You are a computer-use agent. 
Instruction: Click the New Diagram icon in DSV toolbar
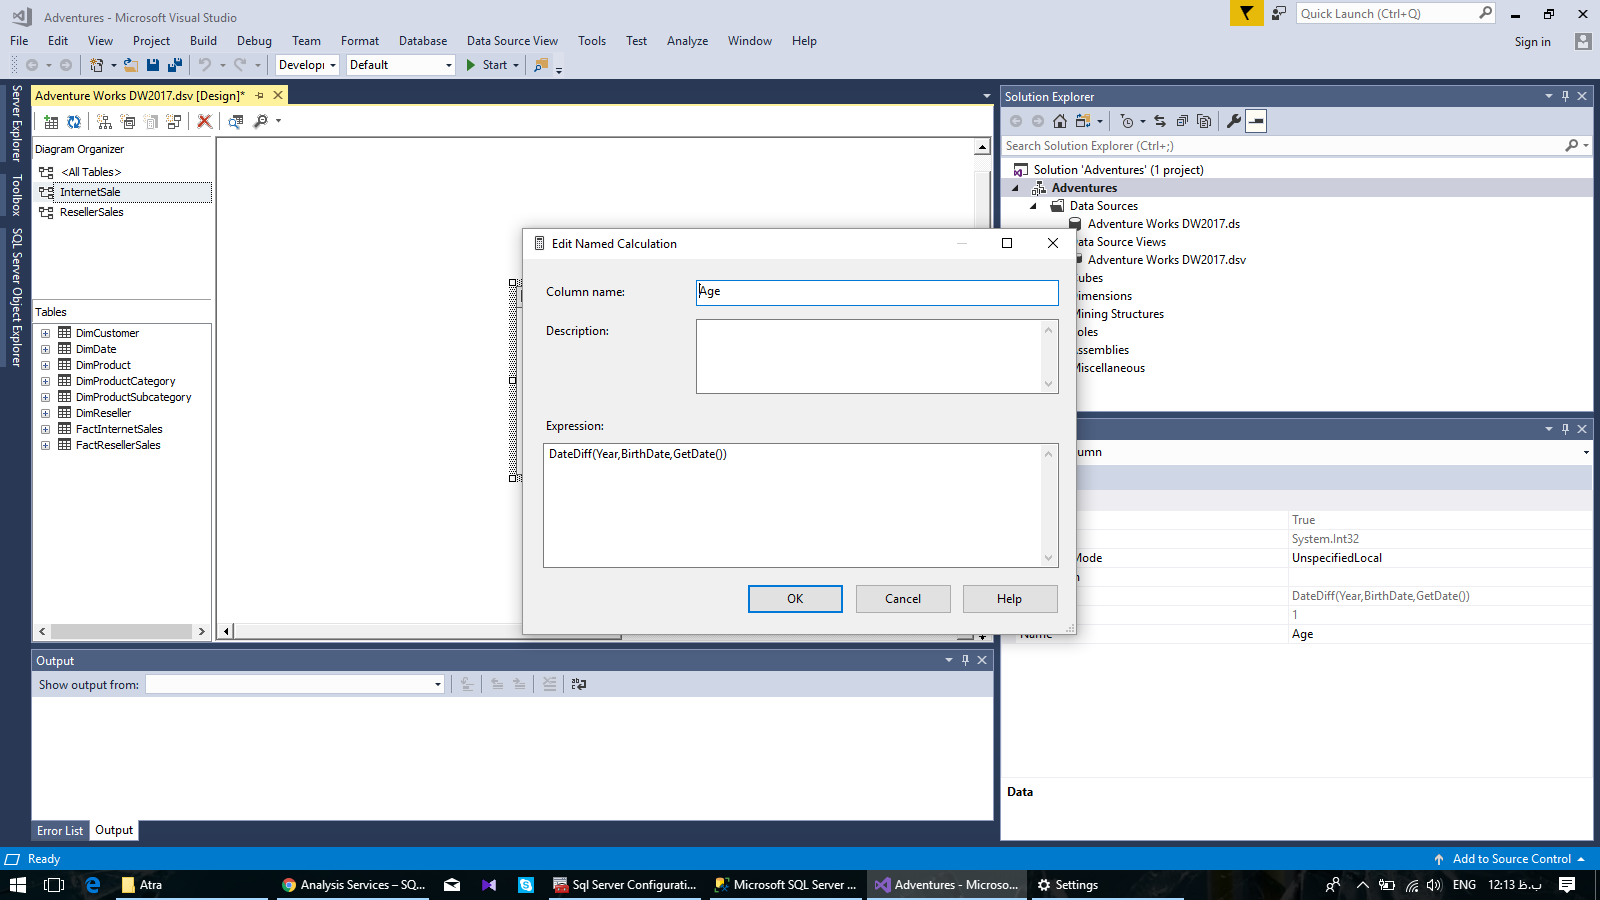click(x=104, y=122)
